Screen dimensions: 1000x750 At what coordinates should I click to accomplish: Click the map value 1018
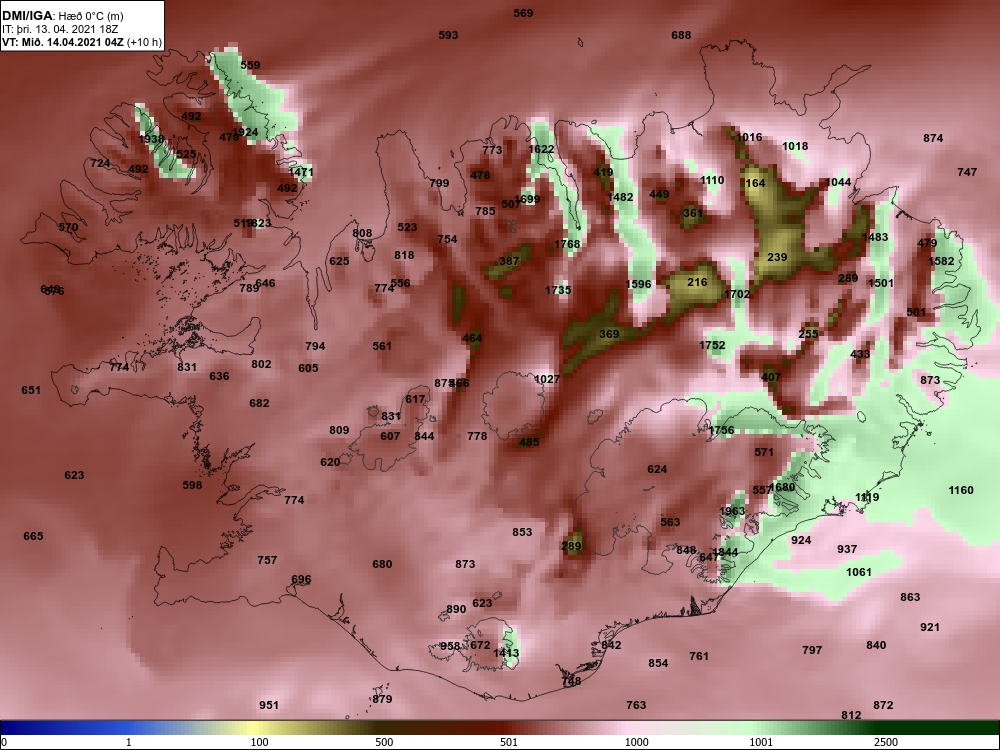[x=795, y=146]
